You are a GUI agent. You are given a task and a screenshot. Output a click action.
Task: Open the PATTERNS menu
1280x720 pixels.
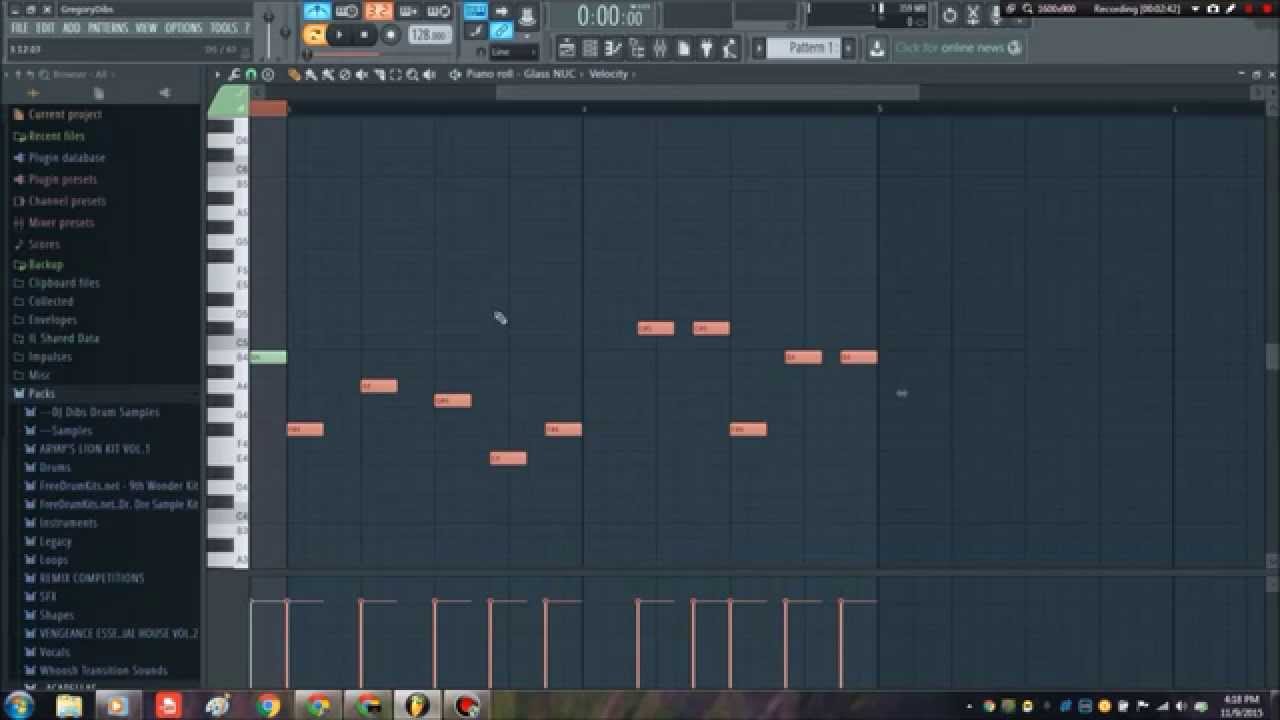click(108, 28)
